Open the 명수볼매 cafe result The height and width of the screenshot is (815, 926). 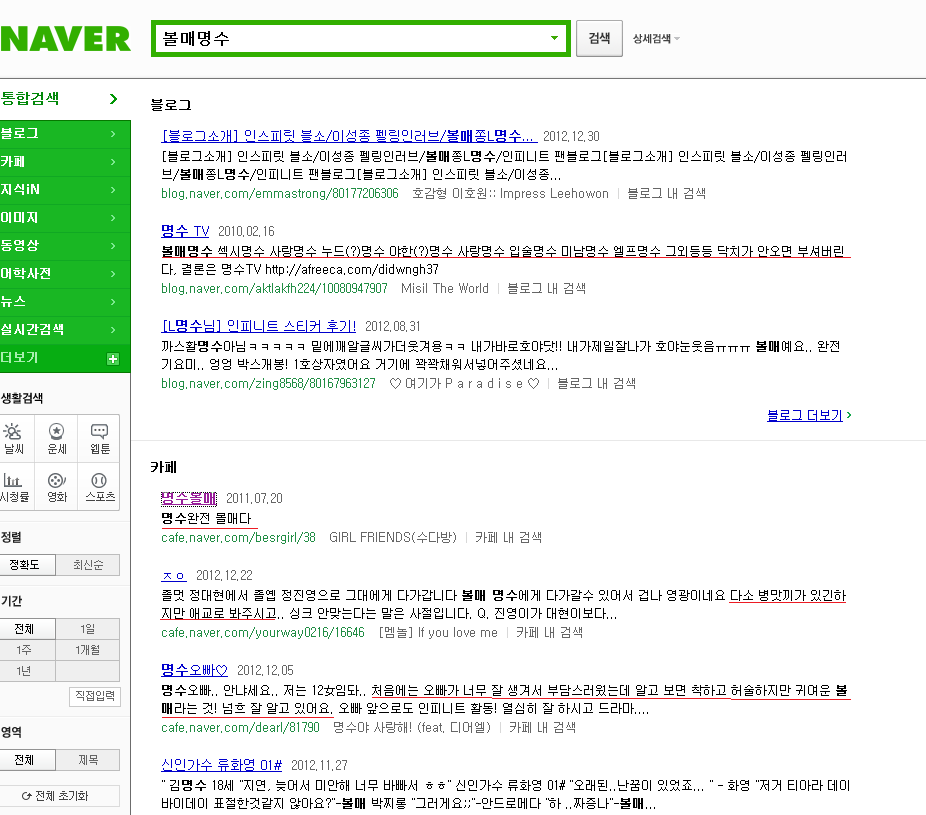(189, 498)
